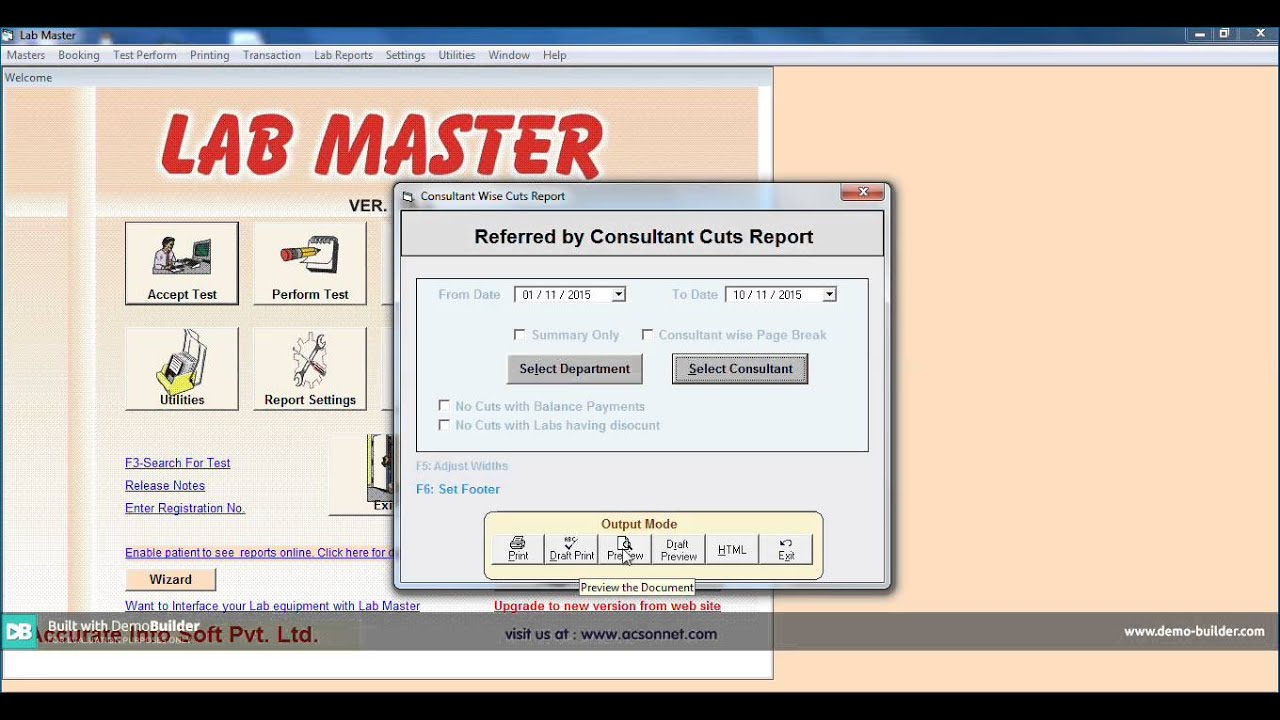Click F5: Adjust Widths option

(x=462, y=466)
